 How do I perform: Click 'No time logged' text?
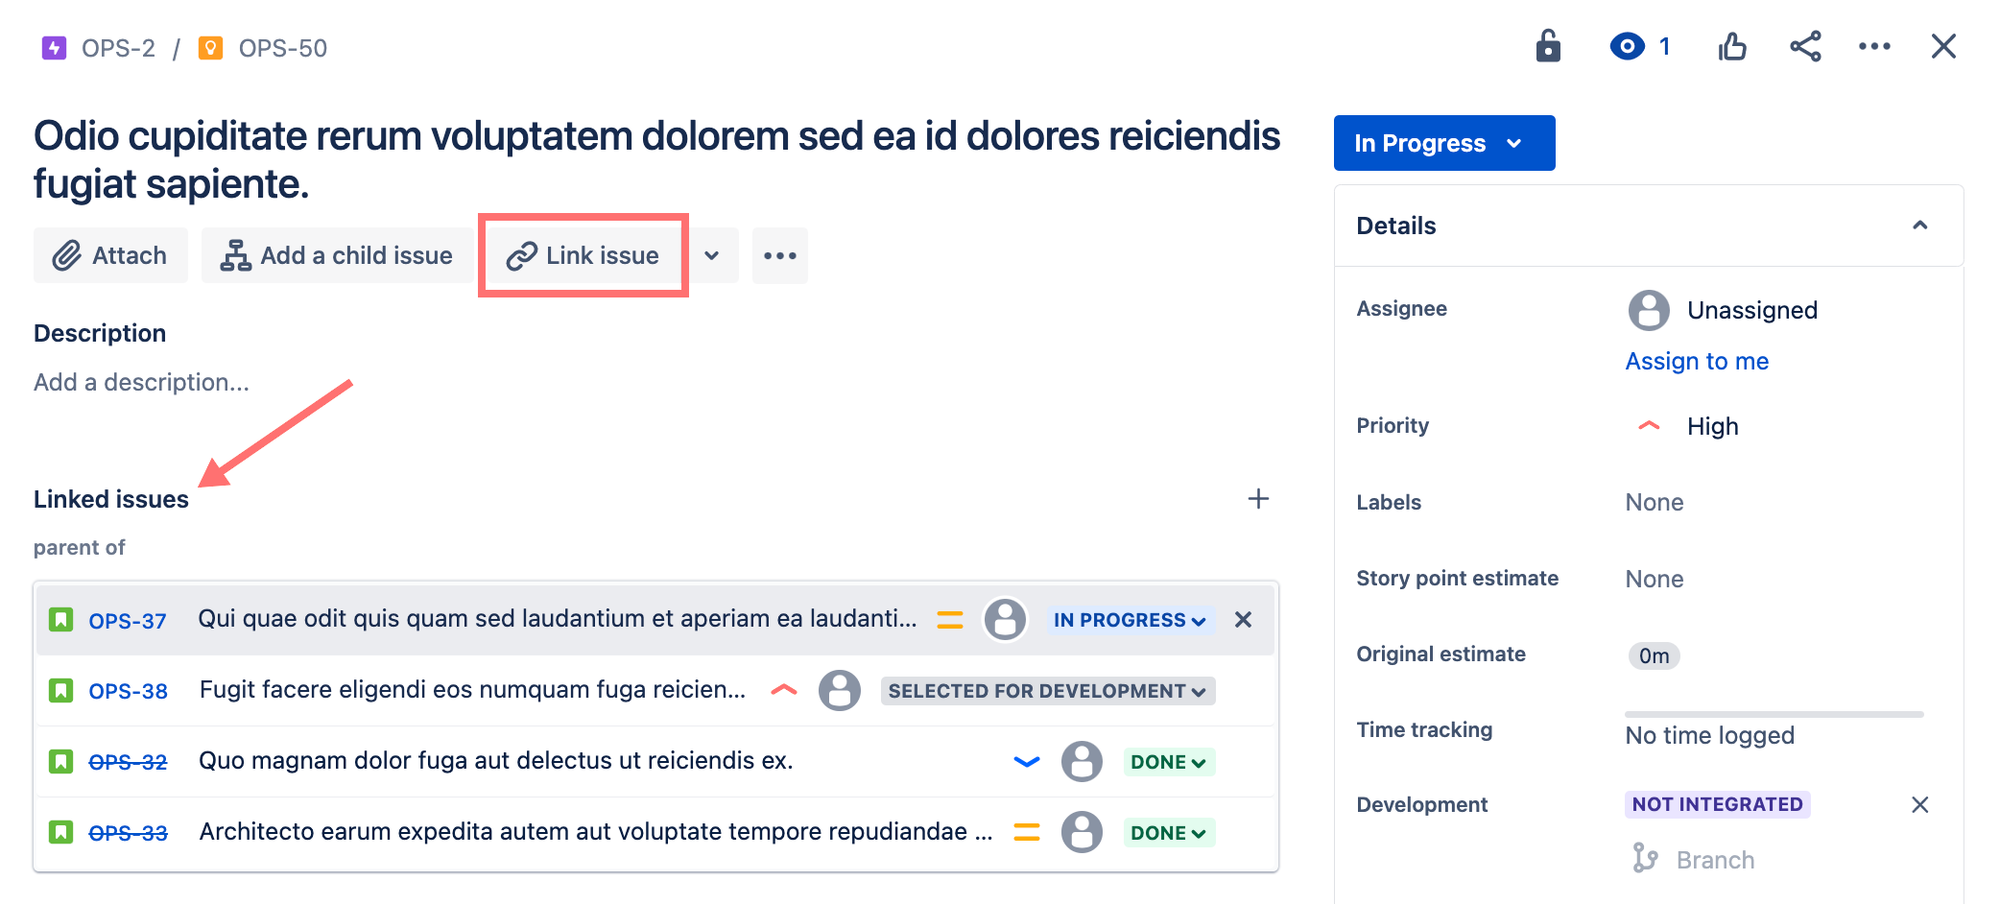[x=1710, y=736]
